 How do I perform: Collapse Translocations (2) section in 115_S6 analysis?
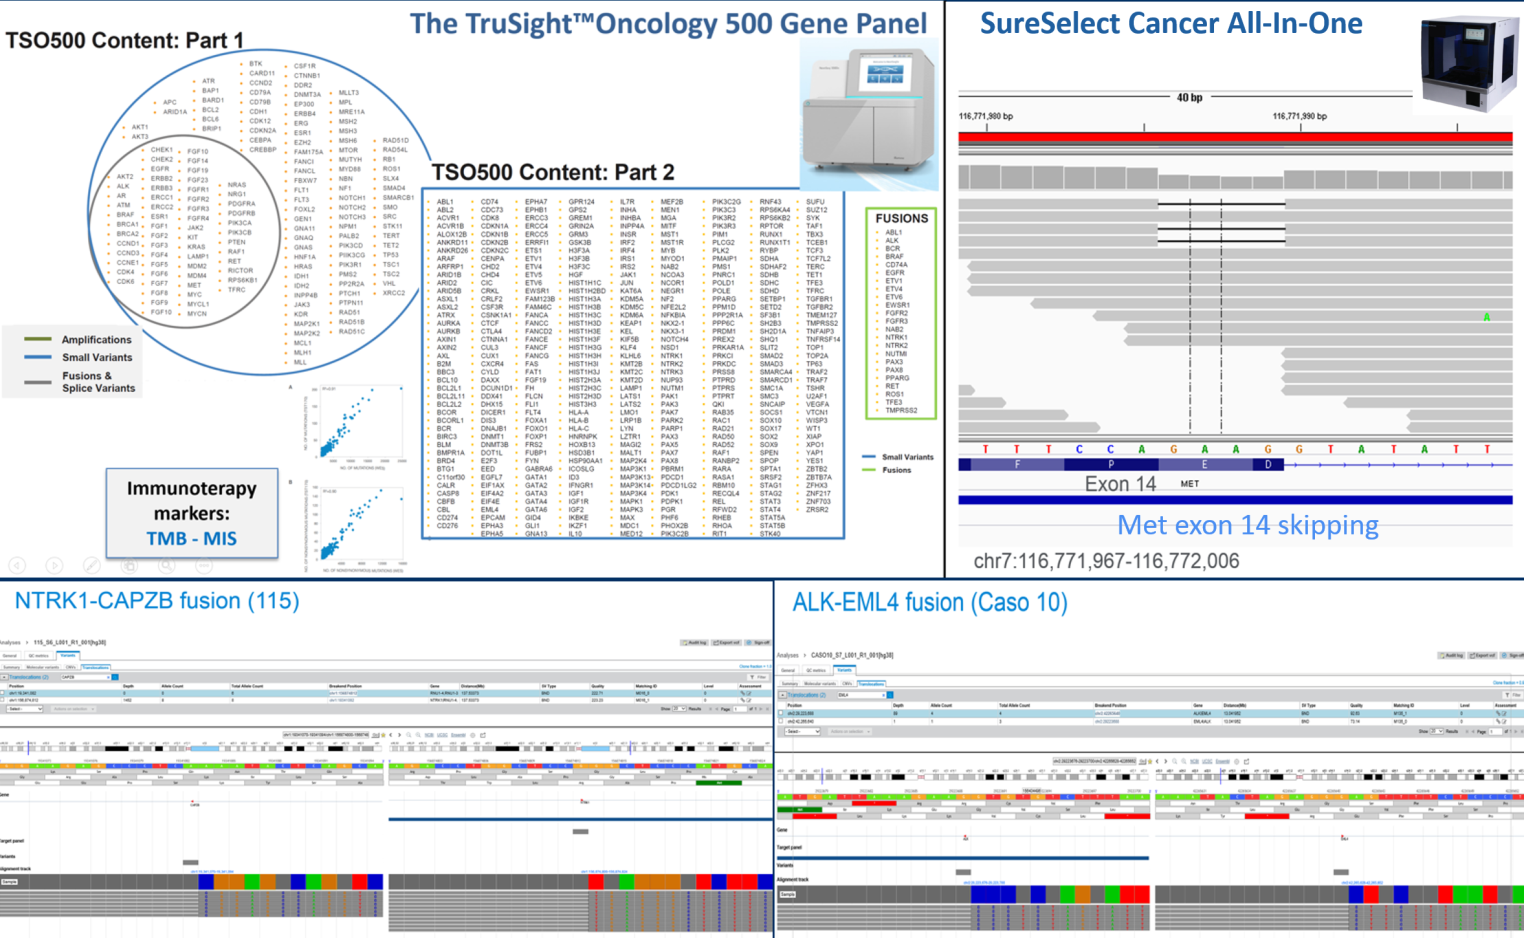point(4,677)
